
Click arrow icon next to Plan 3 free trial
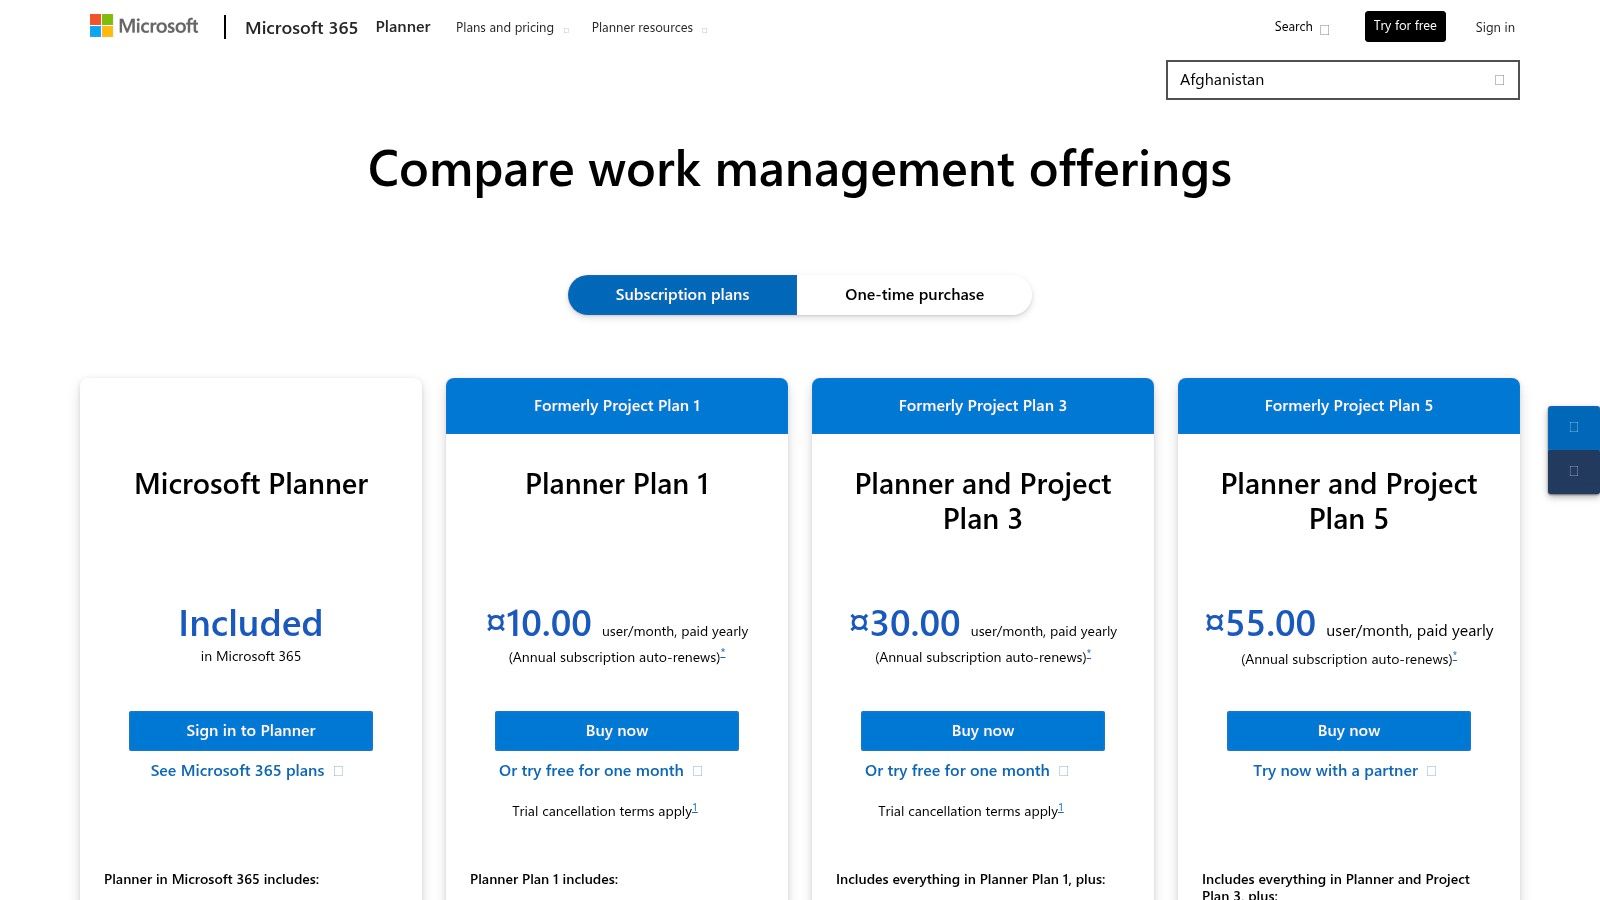(1064, 771)
